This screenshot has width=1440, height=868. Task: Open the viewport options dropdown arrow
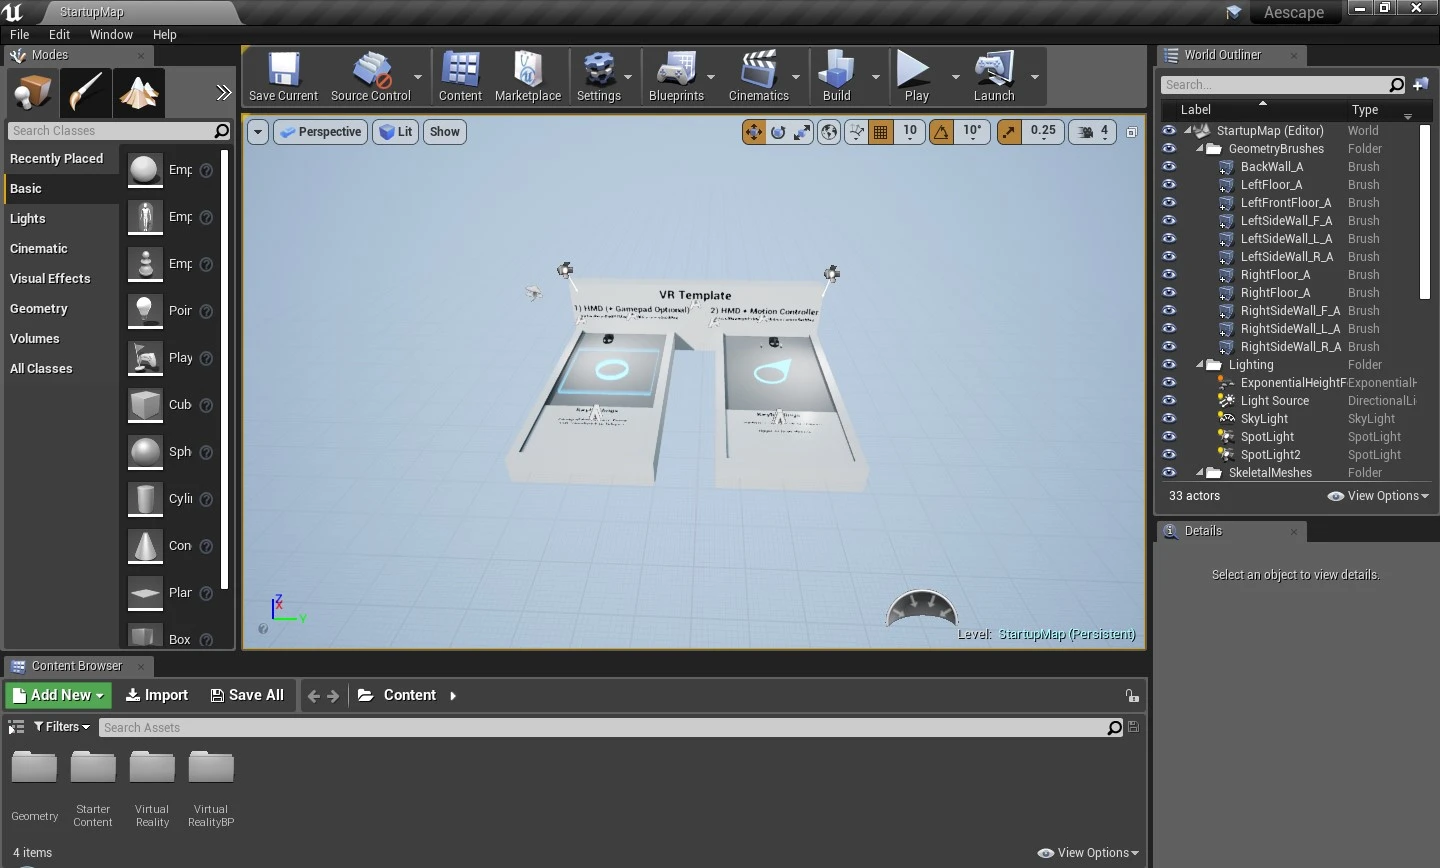(x=258, y=132)
